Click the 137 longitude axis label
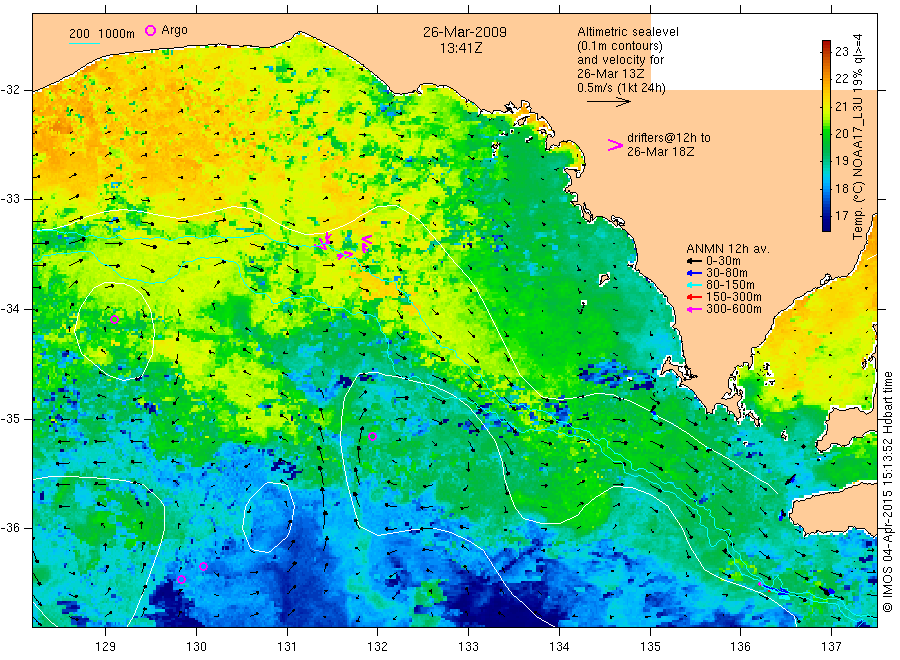The width and height of the screenshot is (900, 660). tap(831, 647)
